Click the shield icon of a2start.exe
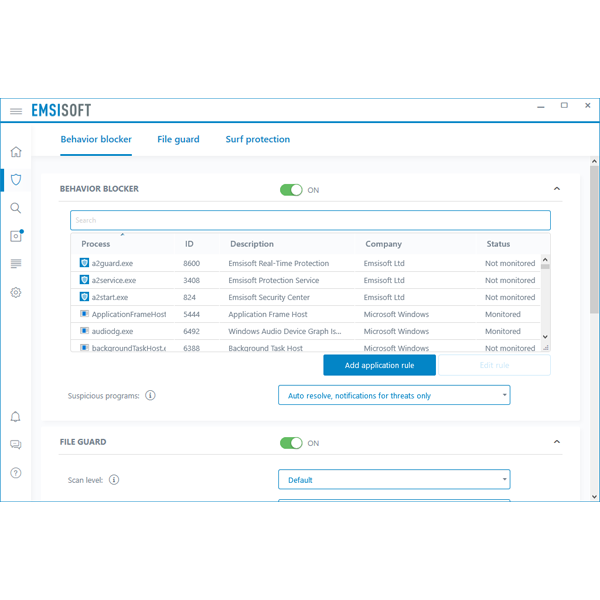 pos(84,297)
